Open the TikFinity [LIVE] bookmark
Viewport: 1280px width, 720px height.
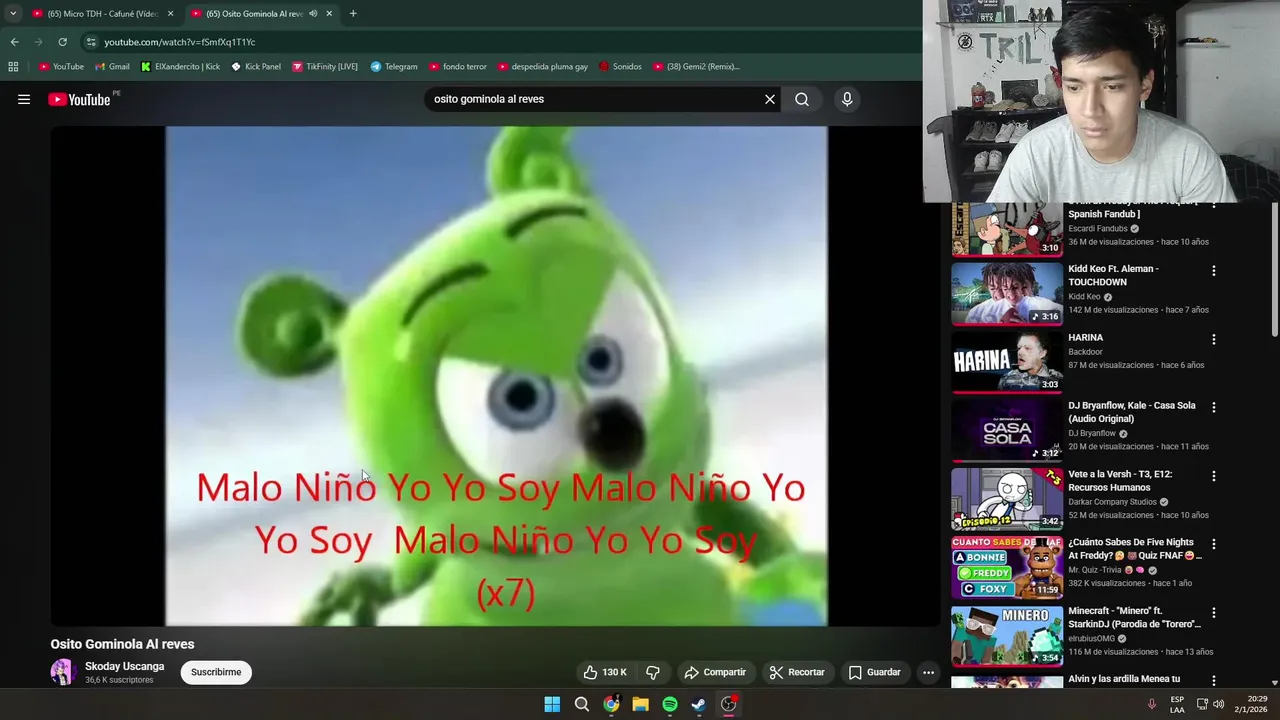[x=325, y=67]
